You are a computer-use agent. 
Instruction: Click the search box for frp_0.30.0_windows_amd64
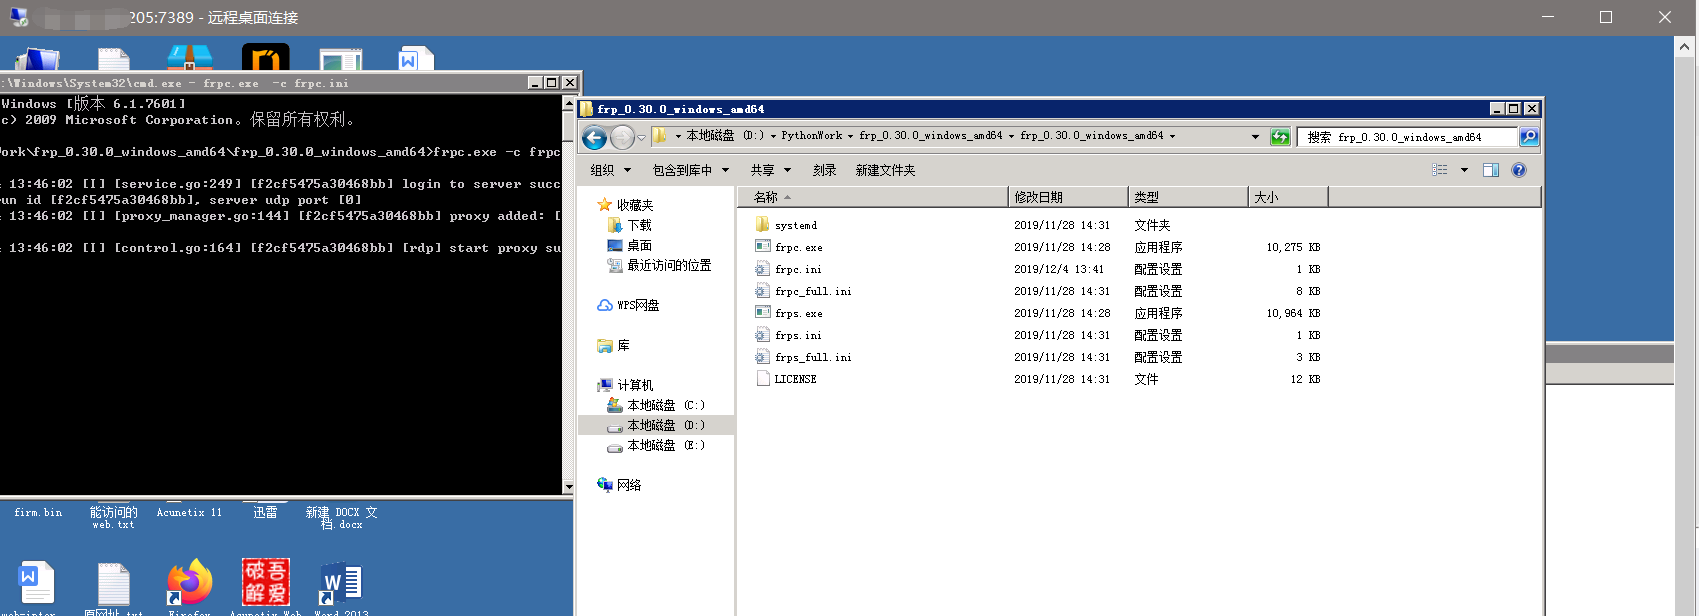coord(1407,137)
